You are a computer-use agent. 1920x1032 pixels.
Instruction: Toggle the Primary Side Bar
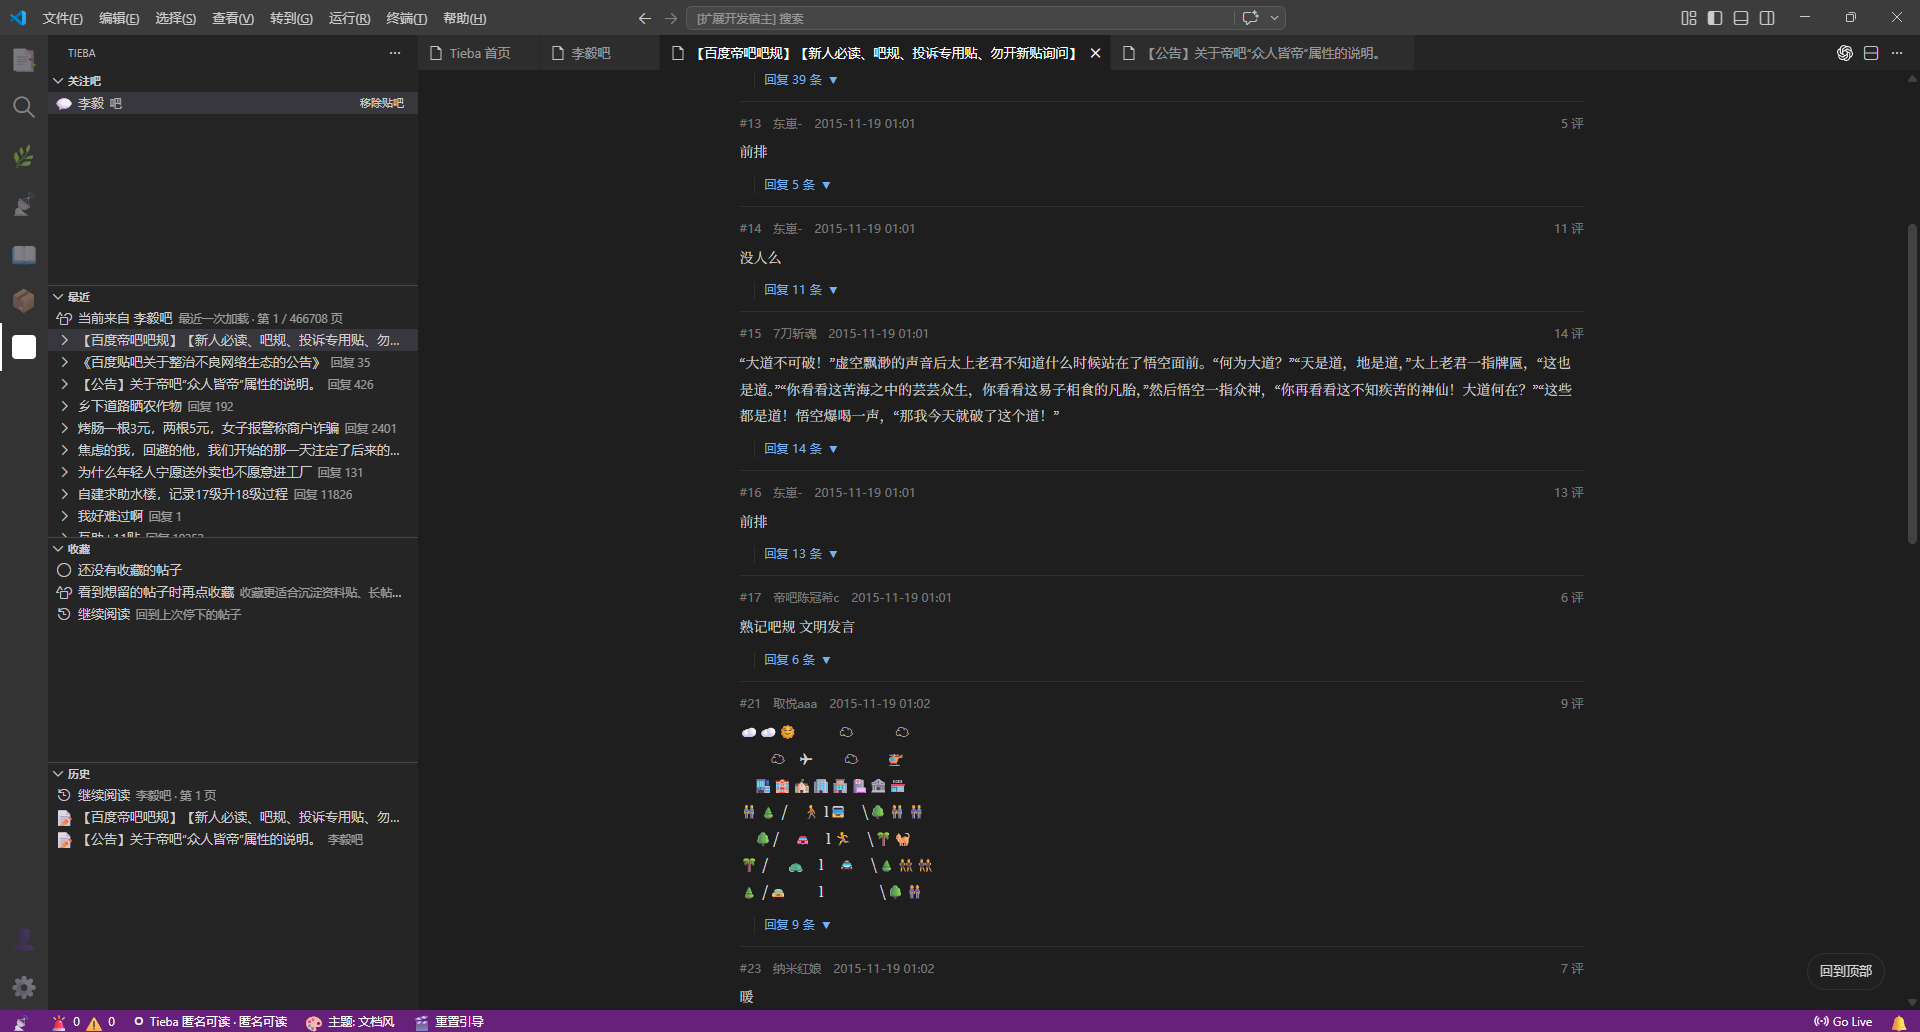coord(1715,18)
